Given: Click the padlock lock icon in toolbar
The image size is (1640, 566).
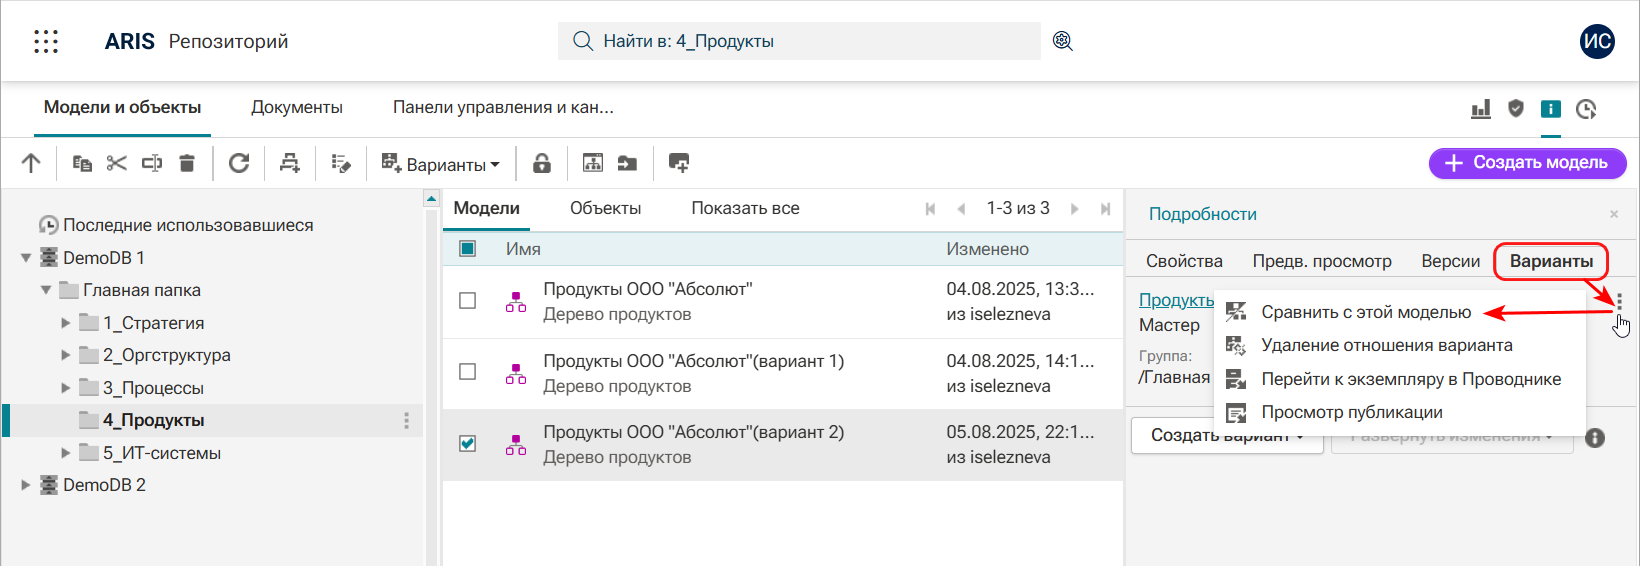Looking at the screenshot, I should pos(542,163).
